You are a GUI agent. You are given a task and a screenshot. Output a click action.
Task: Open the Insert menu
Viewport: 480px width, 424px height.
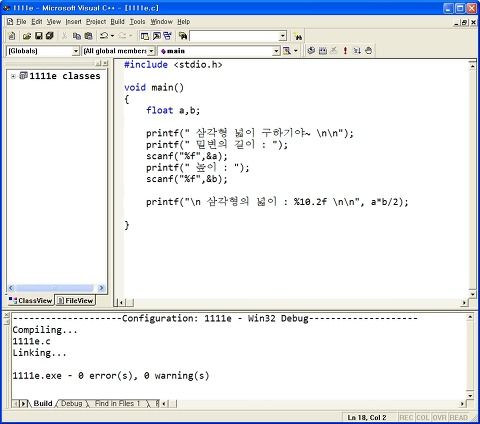point(73,22)
